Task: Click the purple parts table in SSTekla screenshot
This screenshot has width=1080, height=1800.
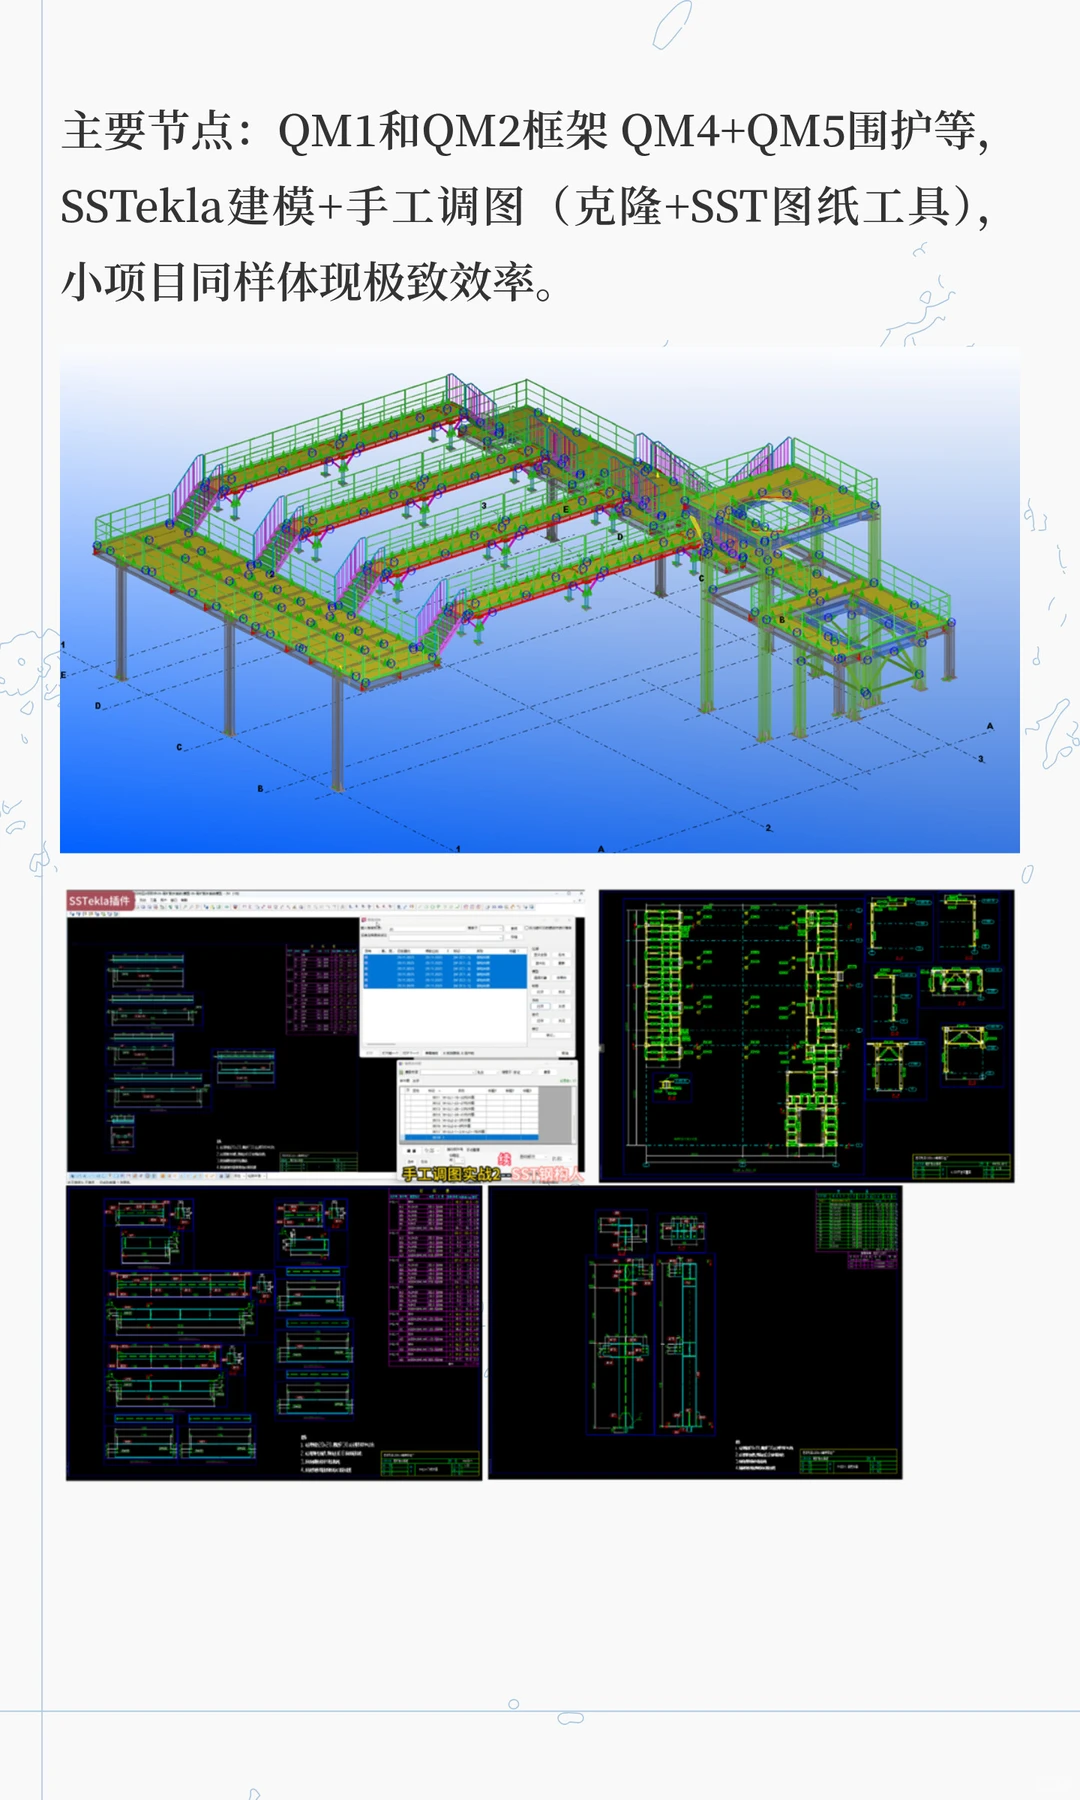Action: point(322,989)
